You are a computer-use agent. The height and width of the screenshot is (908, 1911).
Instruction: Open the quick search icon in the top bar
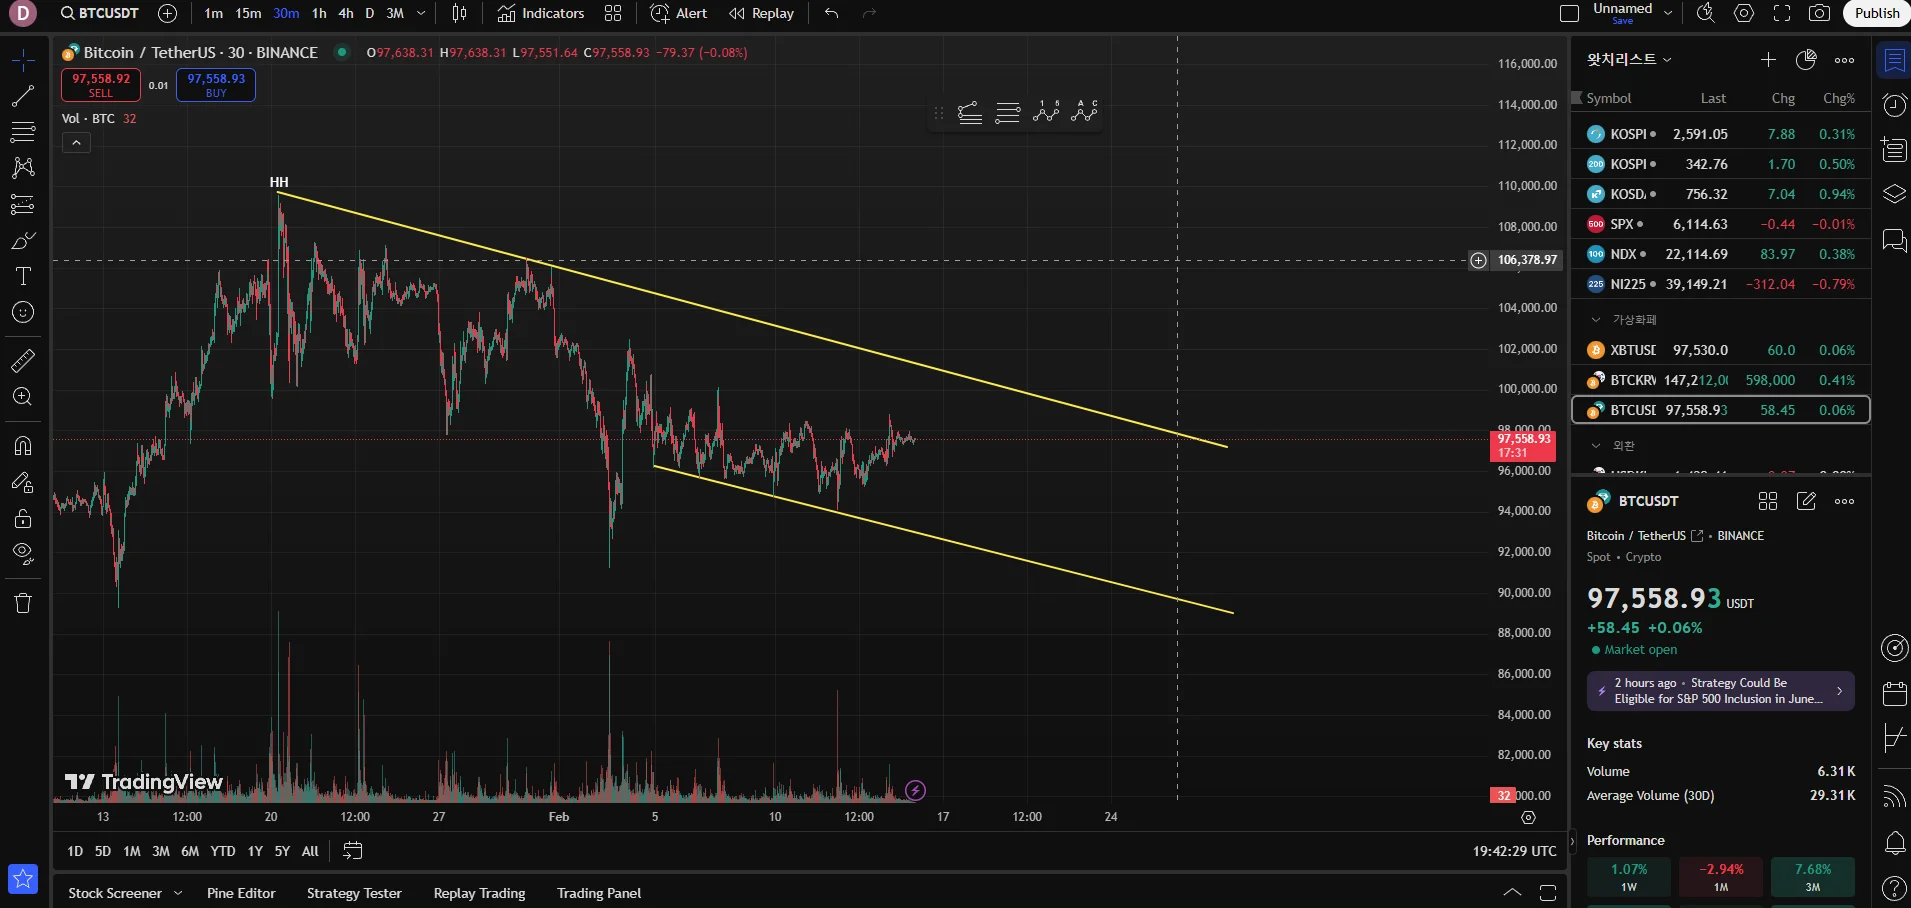click(x=1706, y=14)
